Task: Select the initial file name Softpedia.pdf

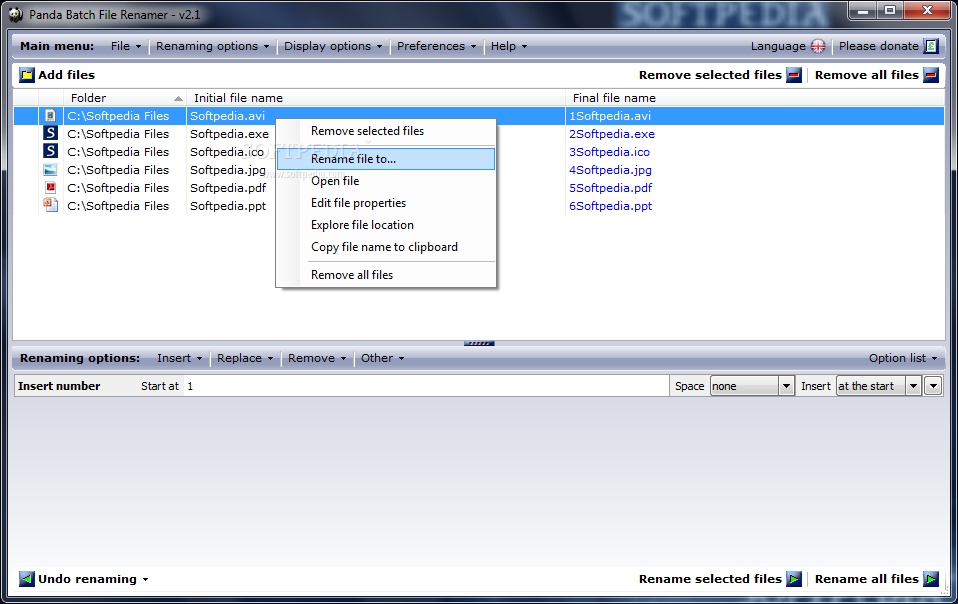Action: tap(228, 188)
